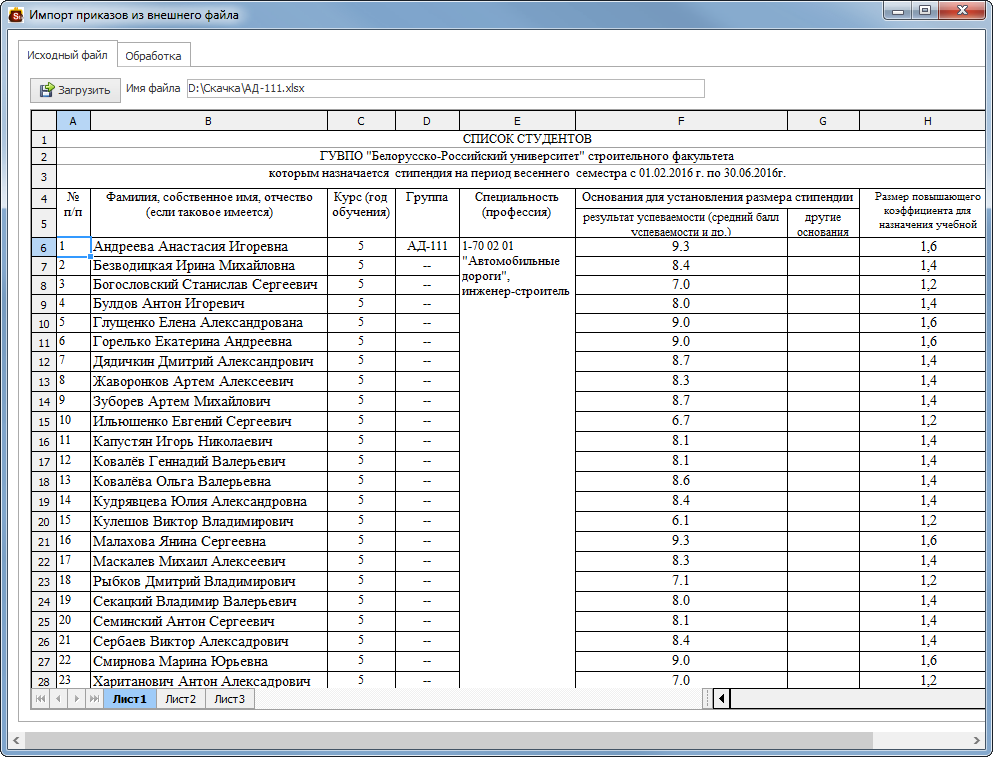Click the 'Специальность (профессия)' heading cell
Viewport: 993px width, 757px height.
(517, 213)
